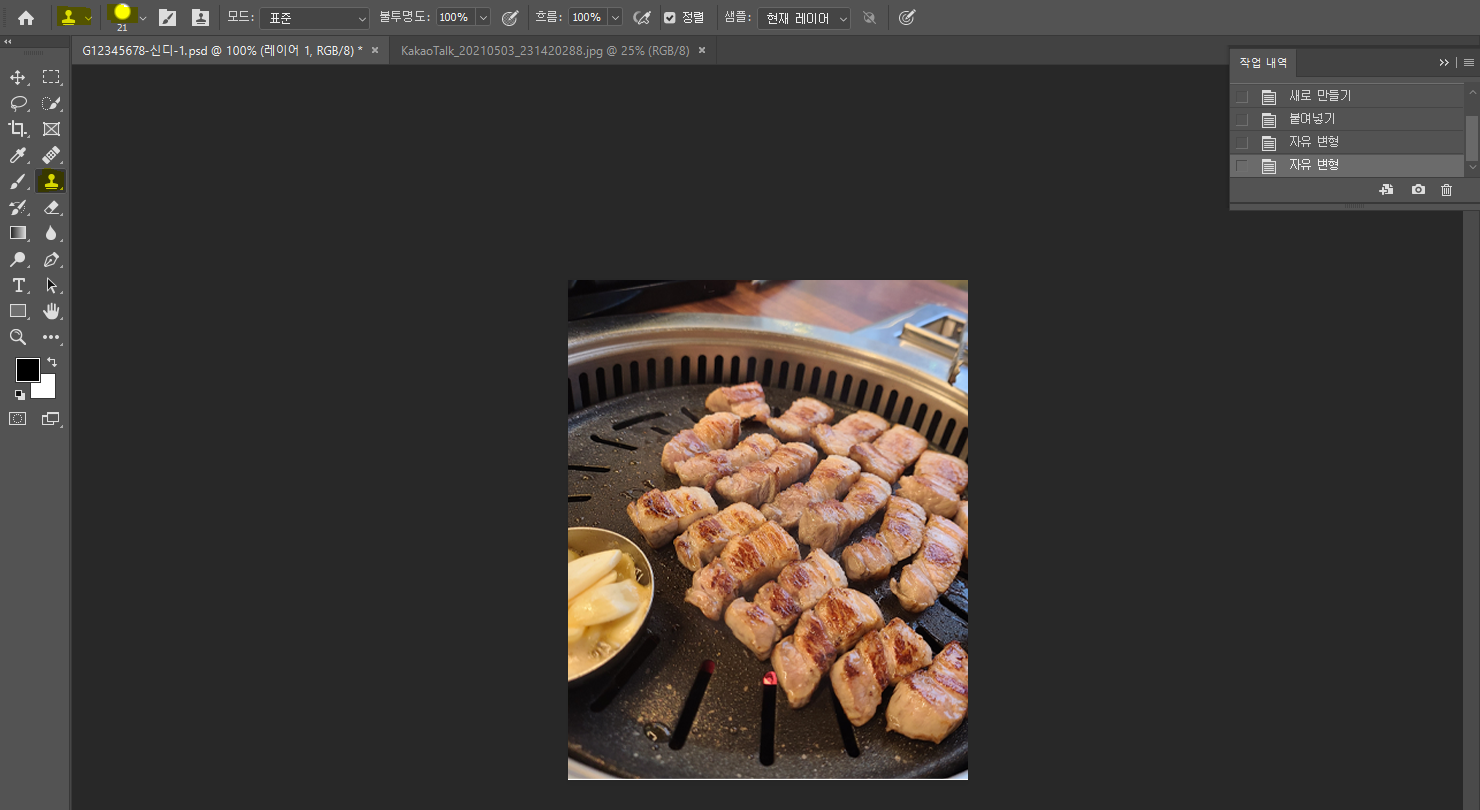Select the Gradient tool
This screenshot has height=810, width=1480.
(18, 233)
